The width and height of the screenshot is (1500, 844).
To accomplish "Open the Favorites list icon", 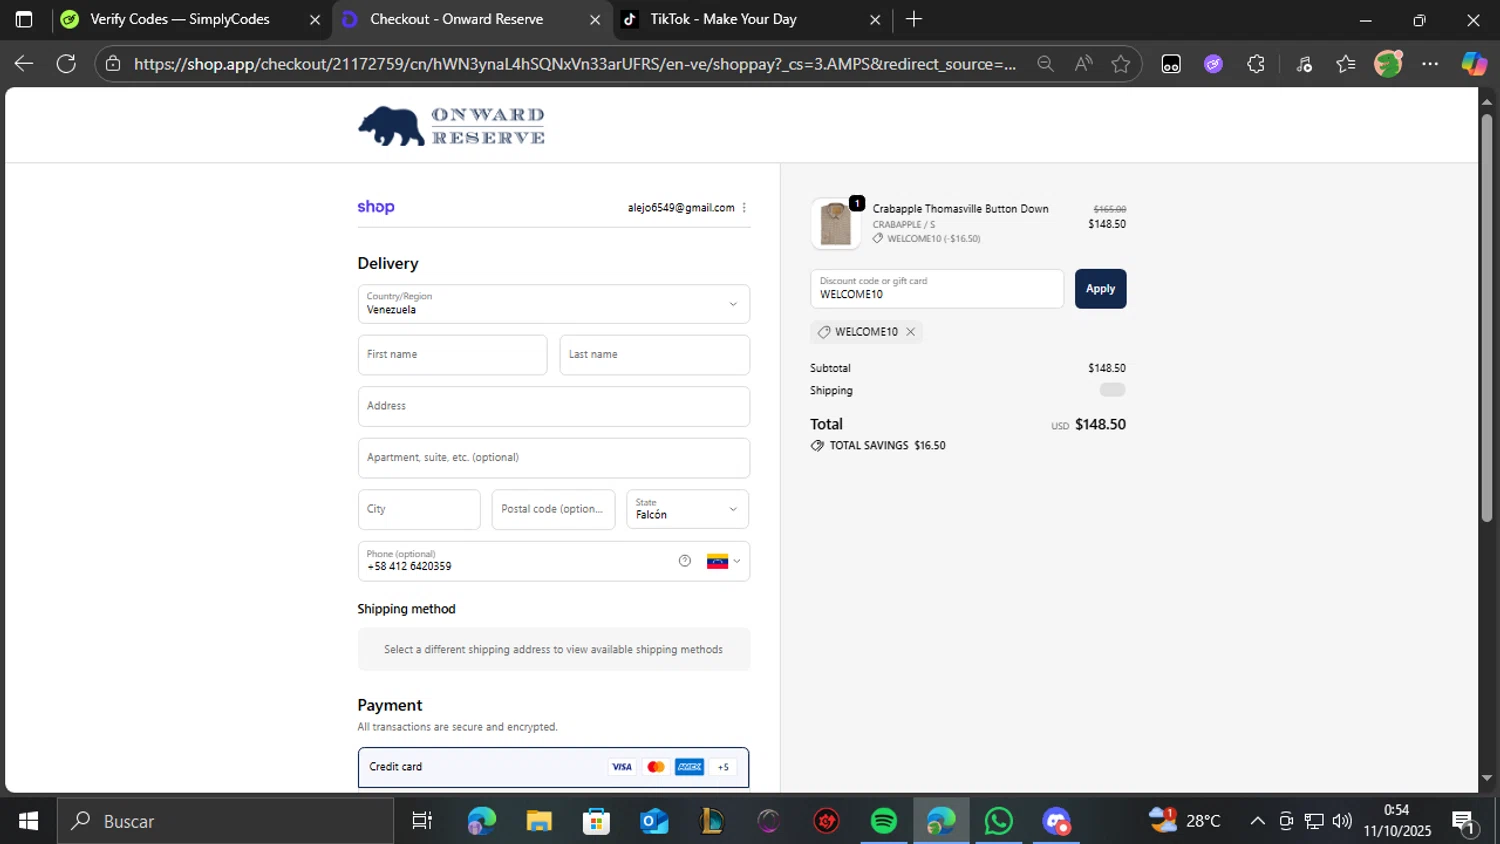I will pyautogui.click(x=1346, y=64).
